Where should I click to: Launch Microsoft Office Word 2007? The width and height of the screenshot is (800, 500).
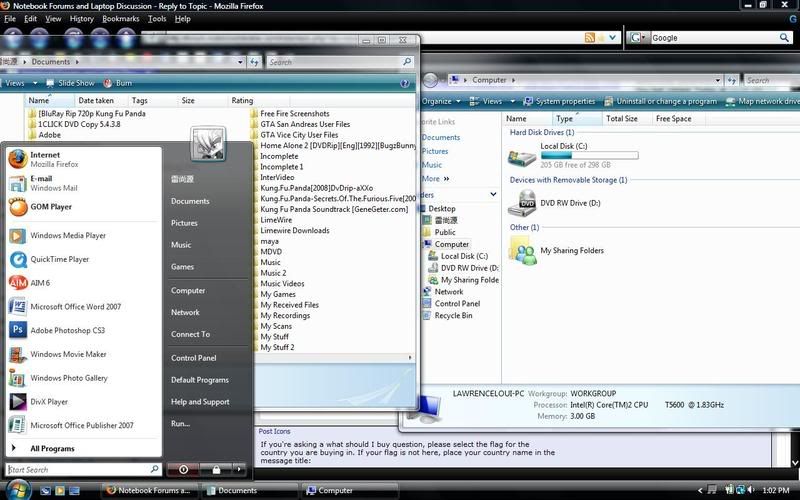coord(84,307)
